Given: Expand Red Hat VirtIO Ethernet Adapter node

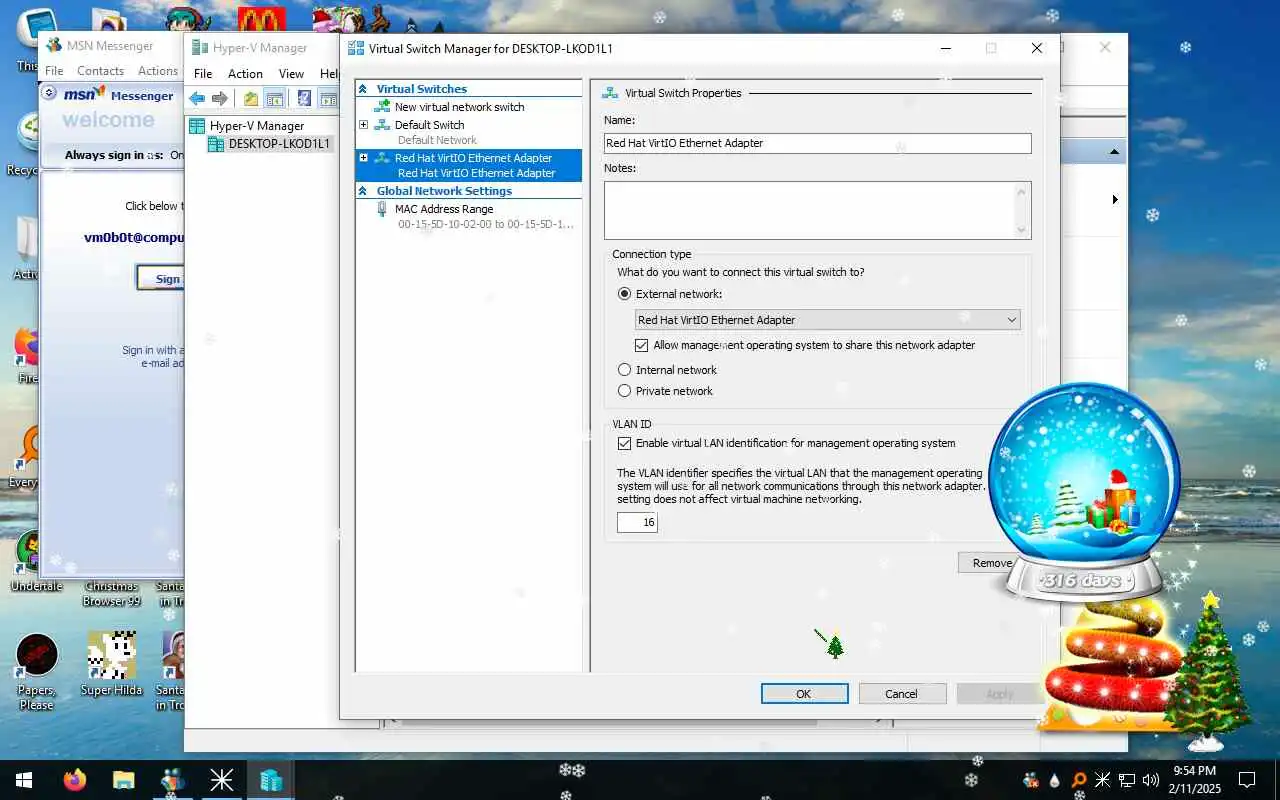Looking at the screenshot, I should [x=363, y=158].
